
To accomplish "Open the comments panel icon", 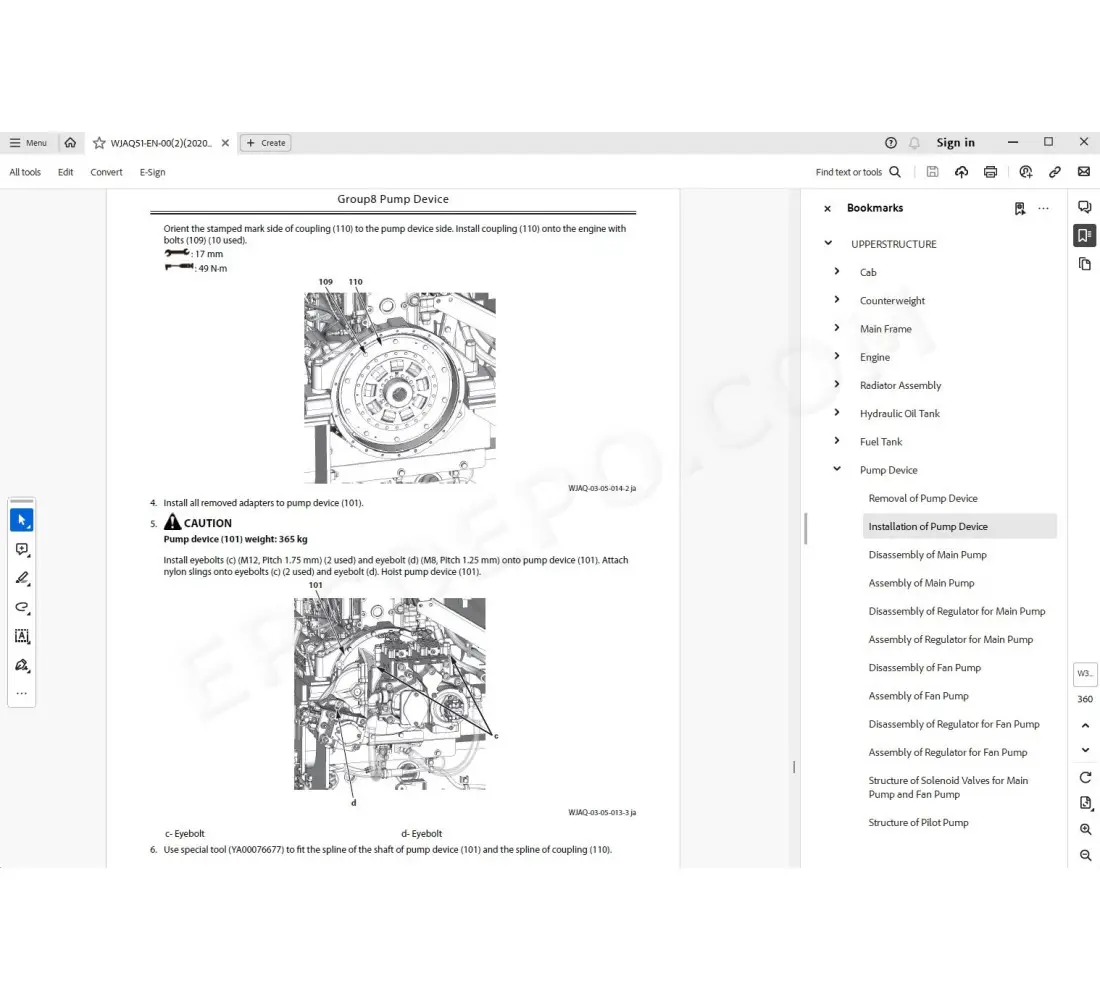I will click(x=1085, y=206).
